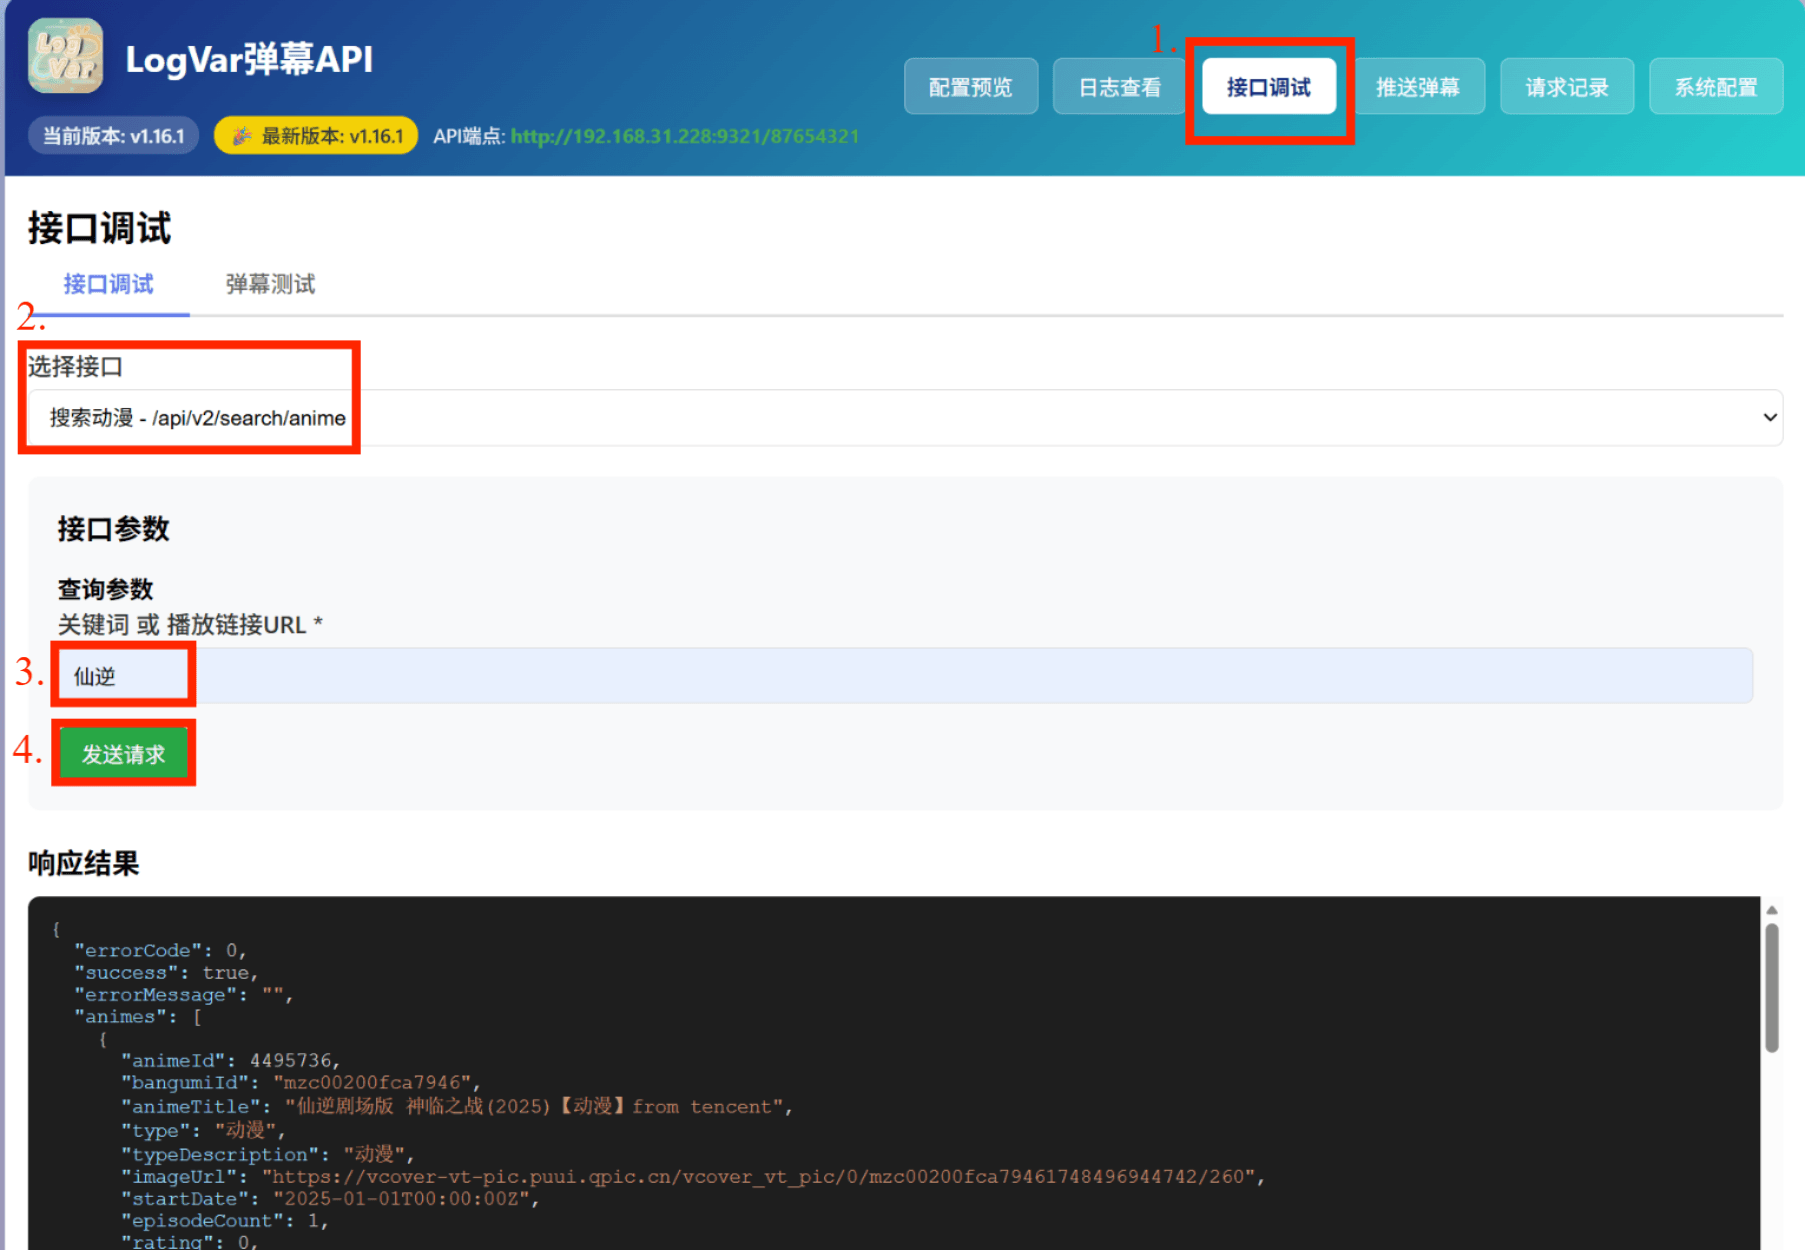The width and height of the screenshot is (1805, 1250).
Task: Switch to the 弹幕测试 tab
Action: (268, 284)
